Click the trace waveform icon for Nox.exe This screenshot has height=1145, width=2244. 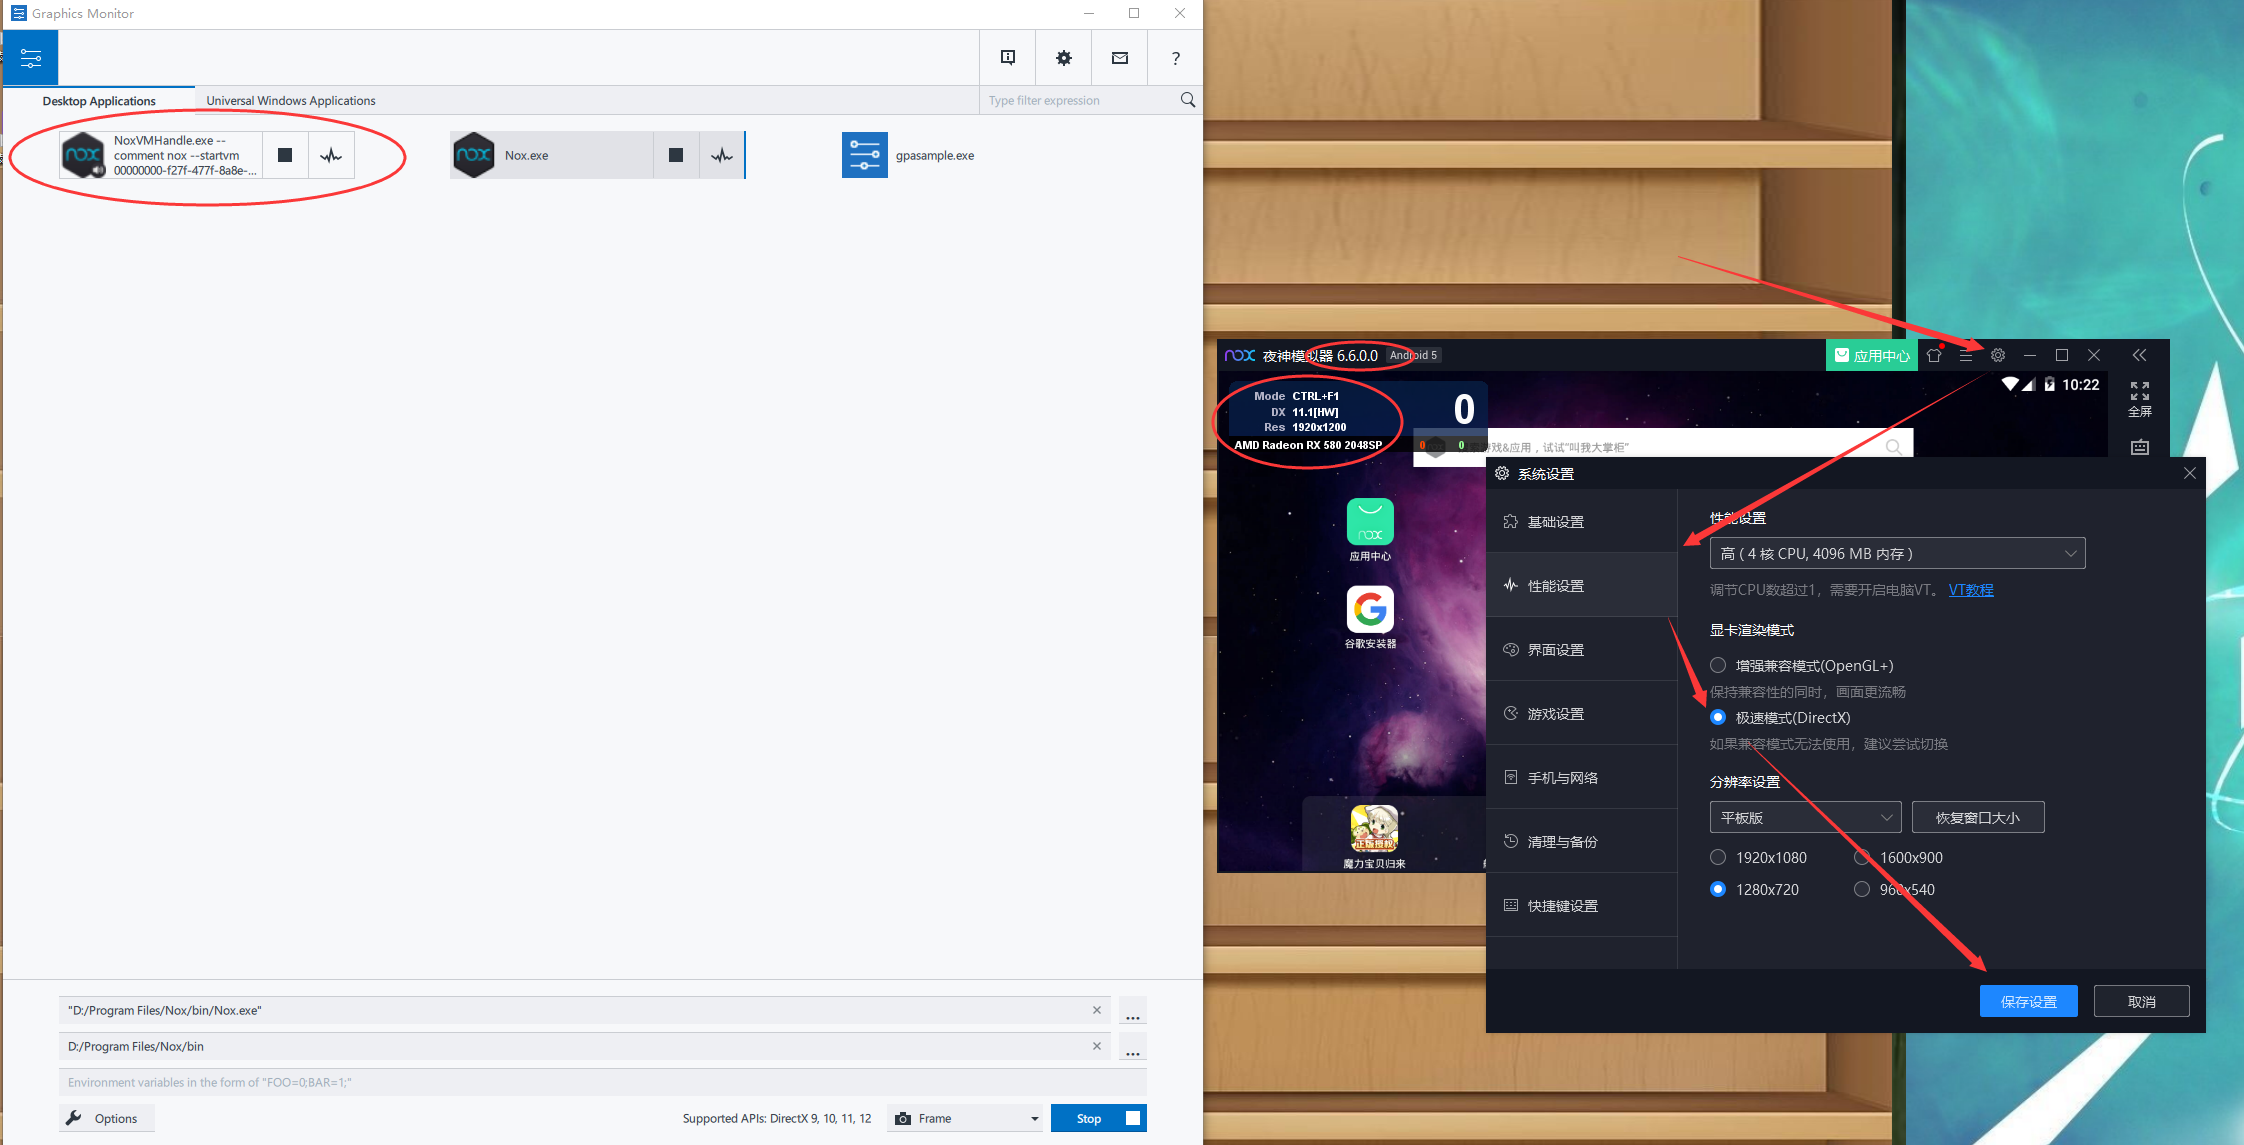coord(722,155)
